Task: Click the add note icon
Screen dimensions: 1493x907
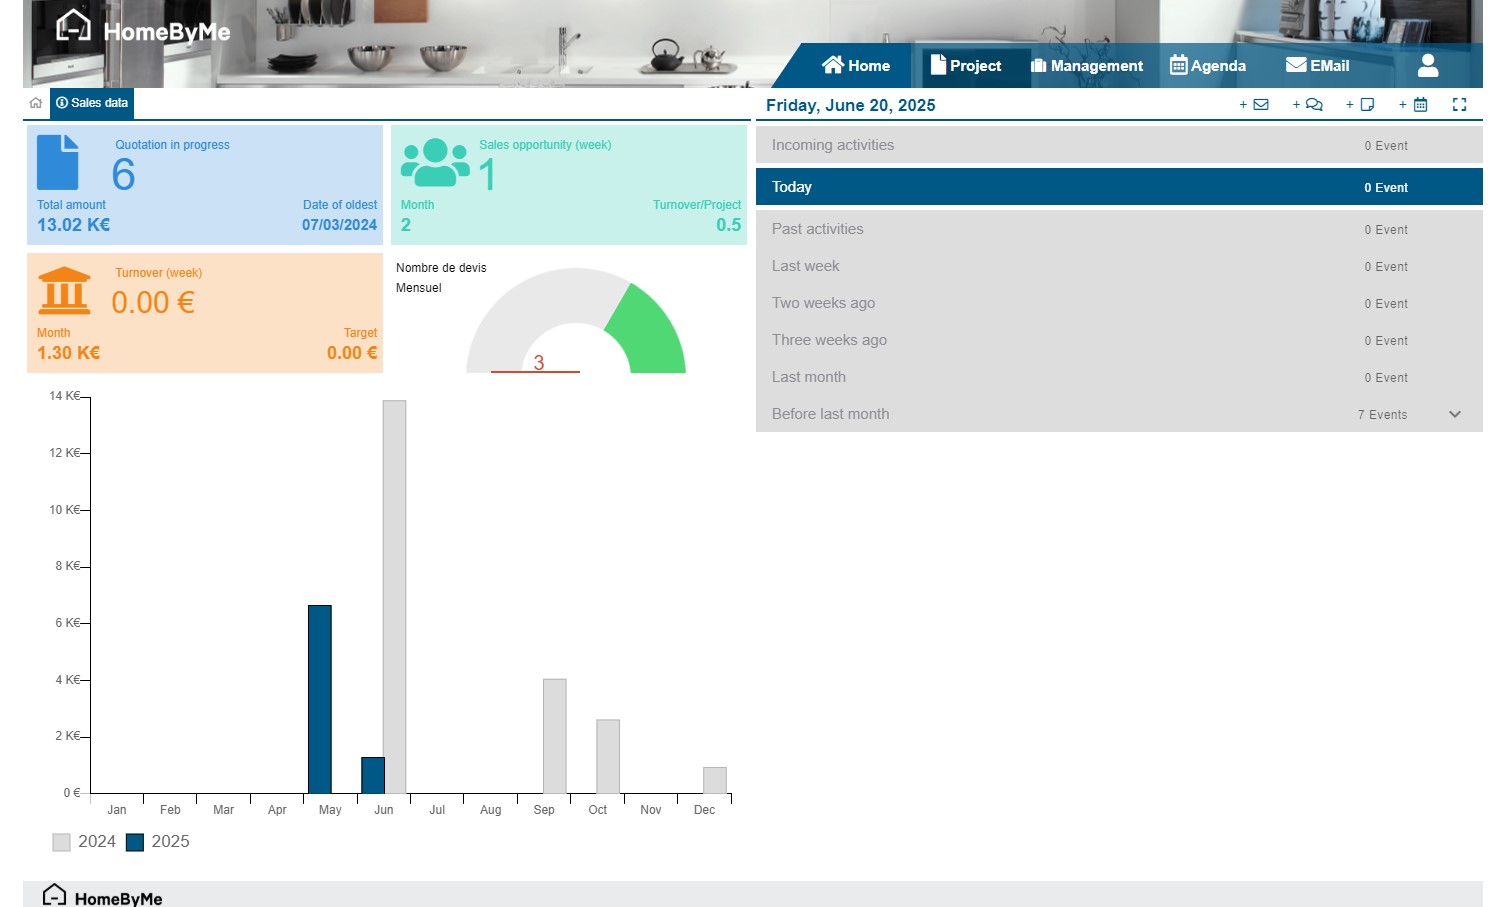Action: [x=1361, y=104]
